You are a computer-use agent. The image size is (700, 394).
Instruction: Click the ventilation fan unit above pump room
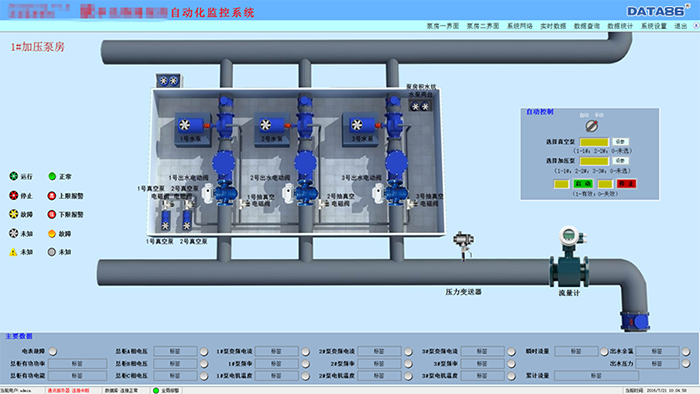(x=168, y=81)
